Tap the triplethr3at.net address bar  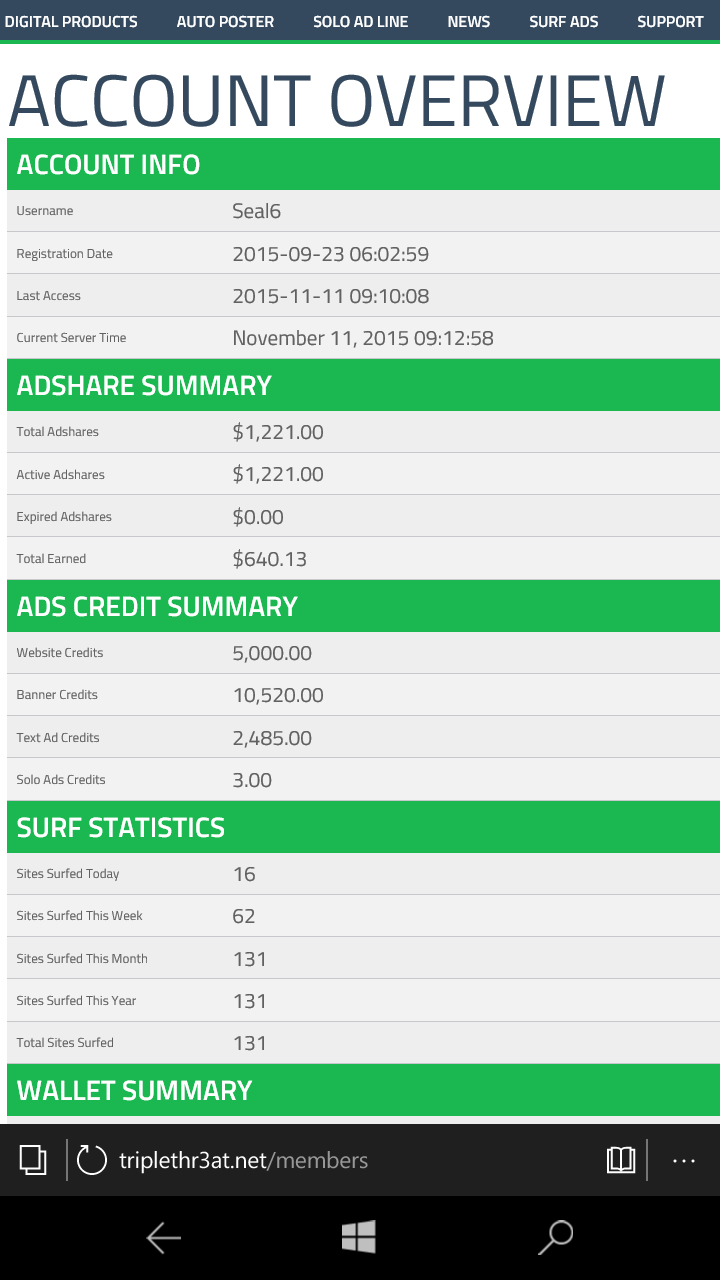(243, 1160)
